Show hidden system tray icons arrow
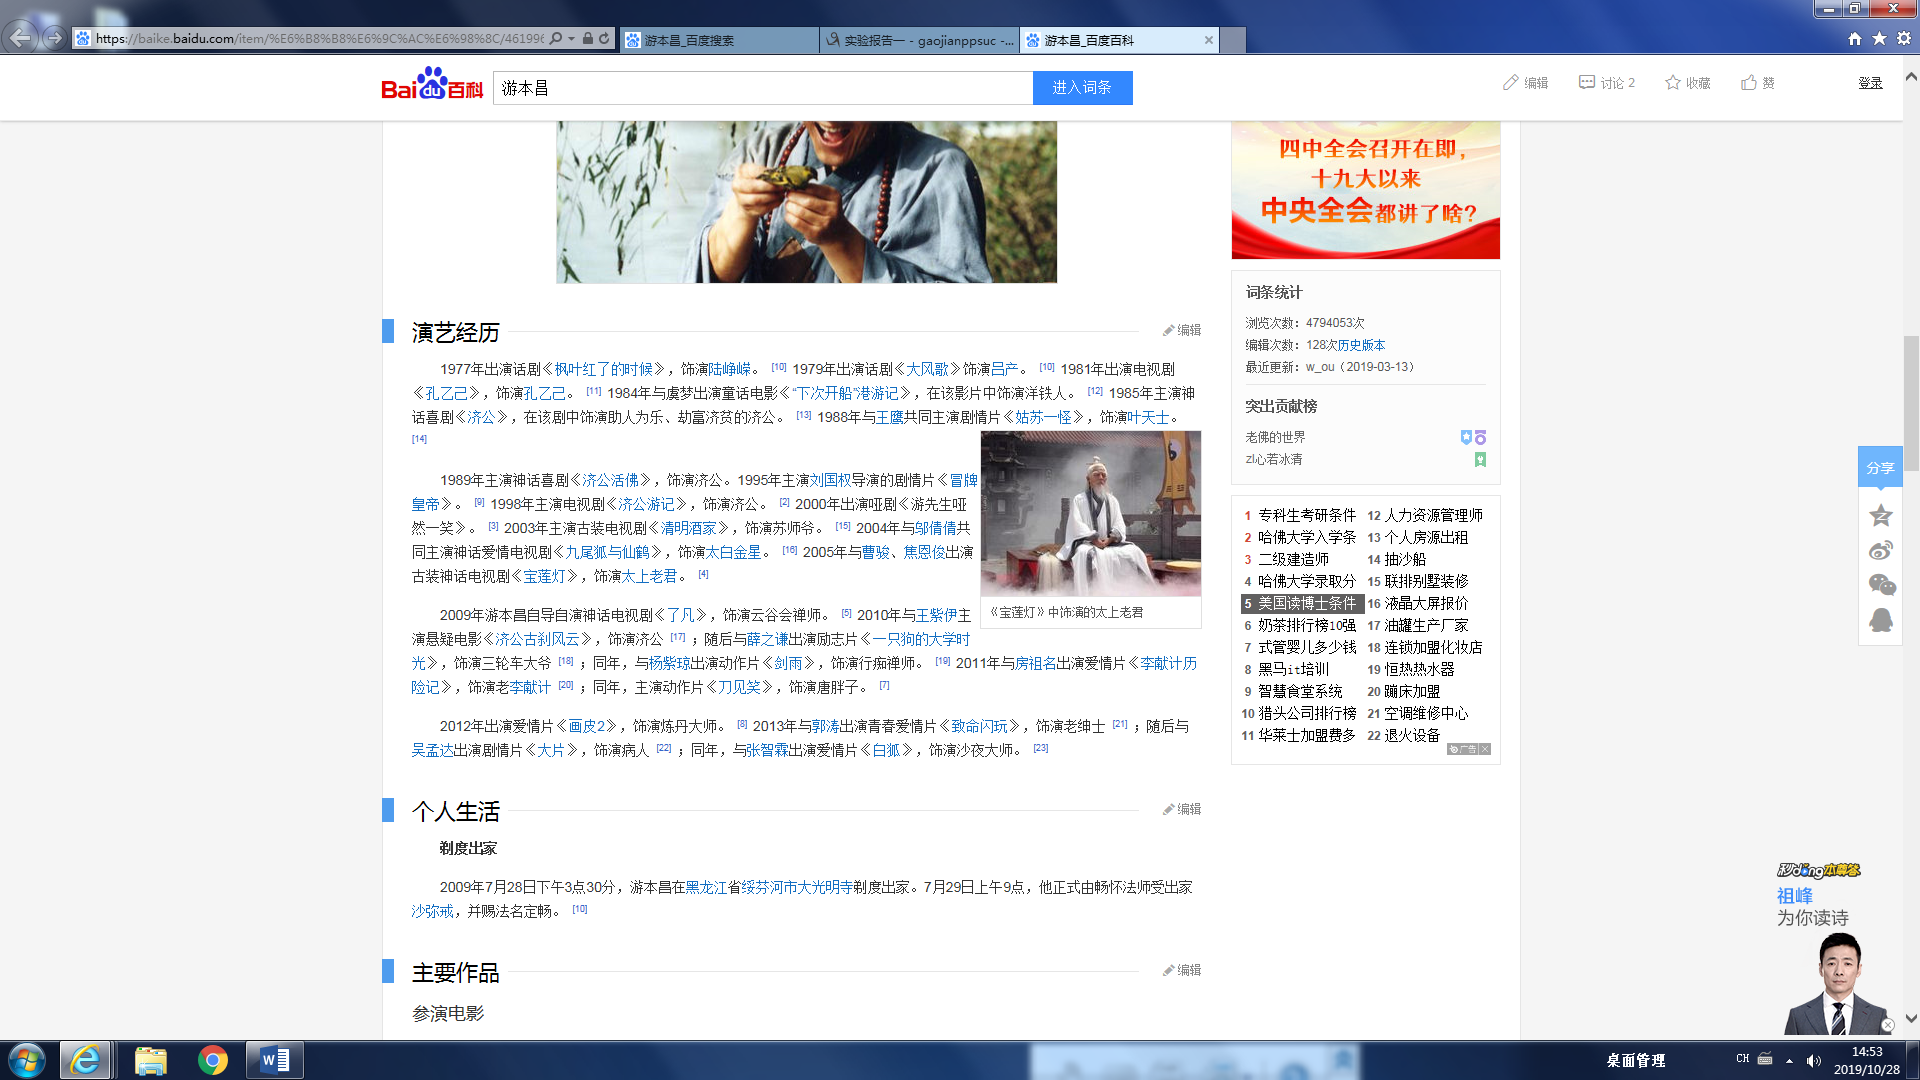The image size is (1920, 1080). (1789, 1060)
